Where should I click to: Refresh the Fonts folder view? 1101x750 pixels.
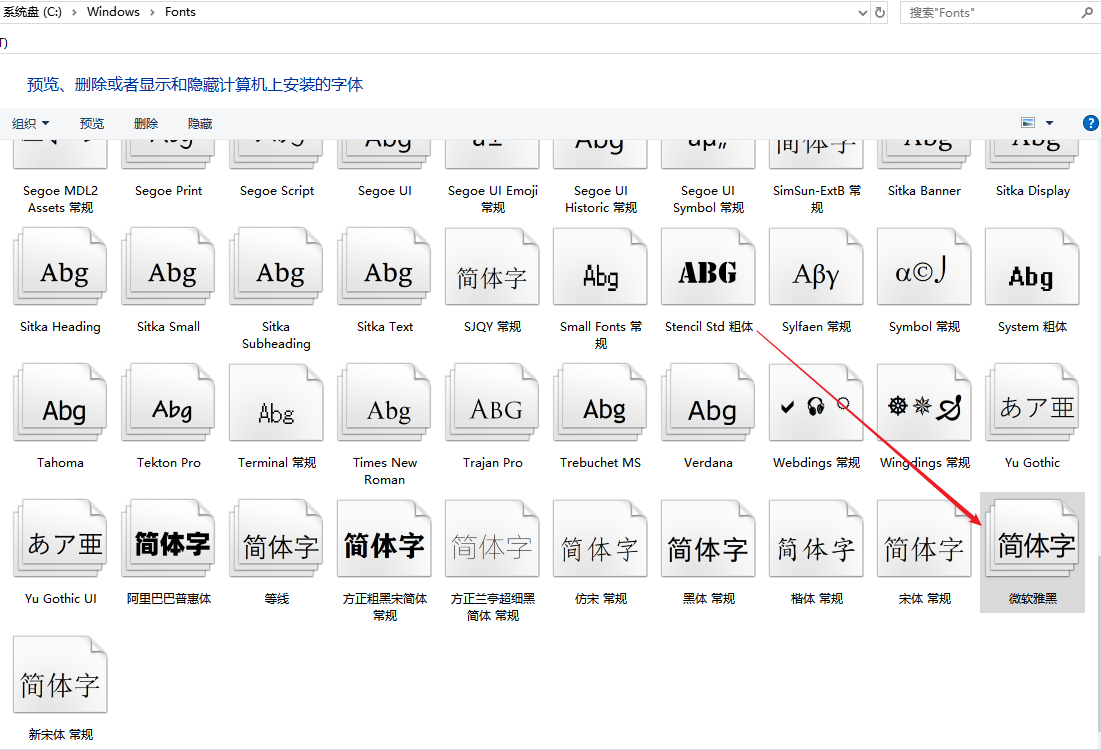coord(880,13)
